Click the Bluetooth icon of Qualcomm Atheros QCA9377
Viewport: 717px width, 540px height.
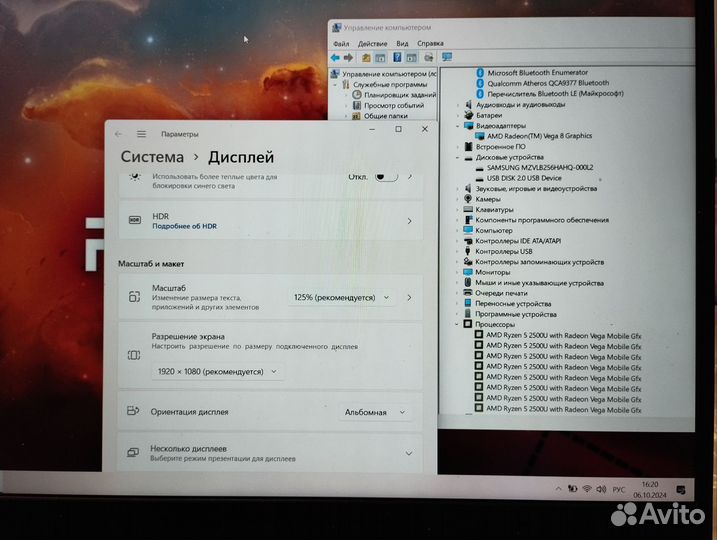tap(480, 83)
